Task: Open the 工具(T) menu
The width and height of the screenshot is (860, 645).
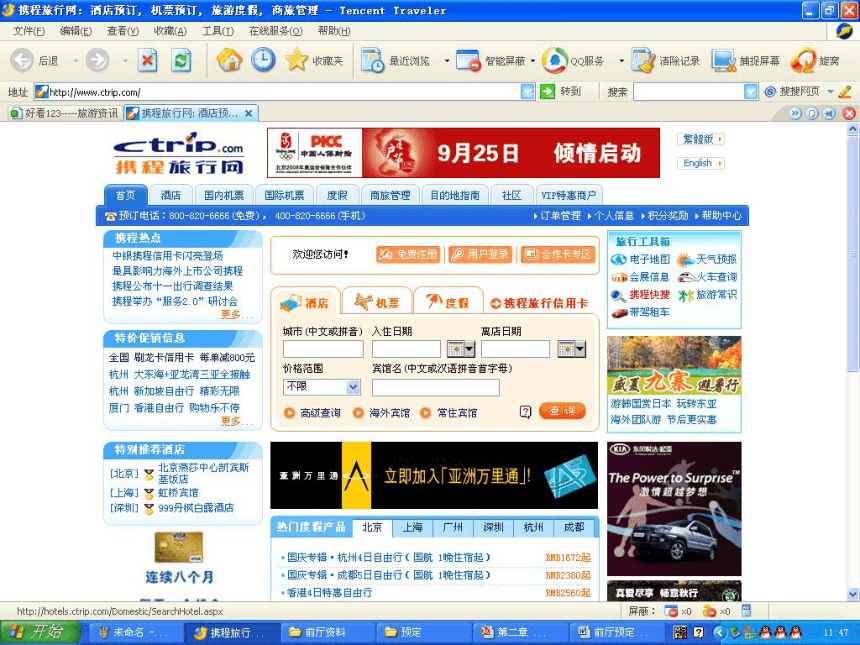Action: pyautogui.click(x=218, y=31)
